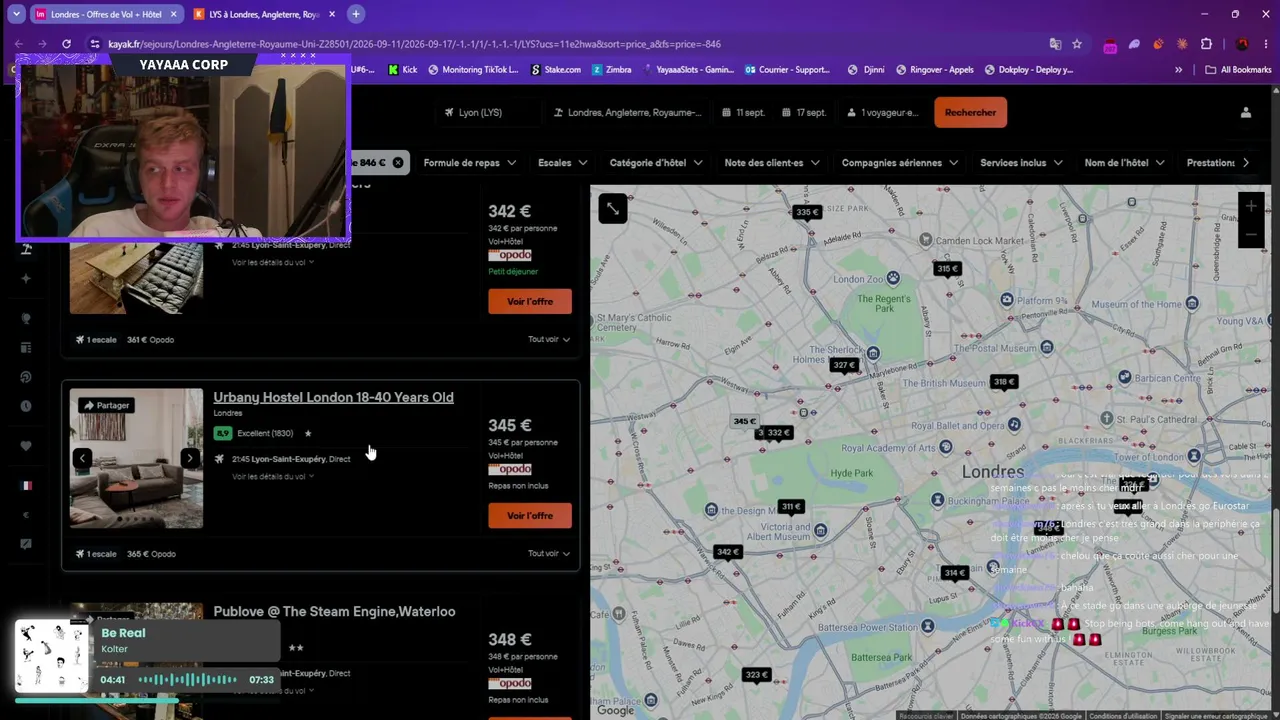Edit the Londres, Angleterre destination field

point(627,113)
